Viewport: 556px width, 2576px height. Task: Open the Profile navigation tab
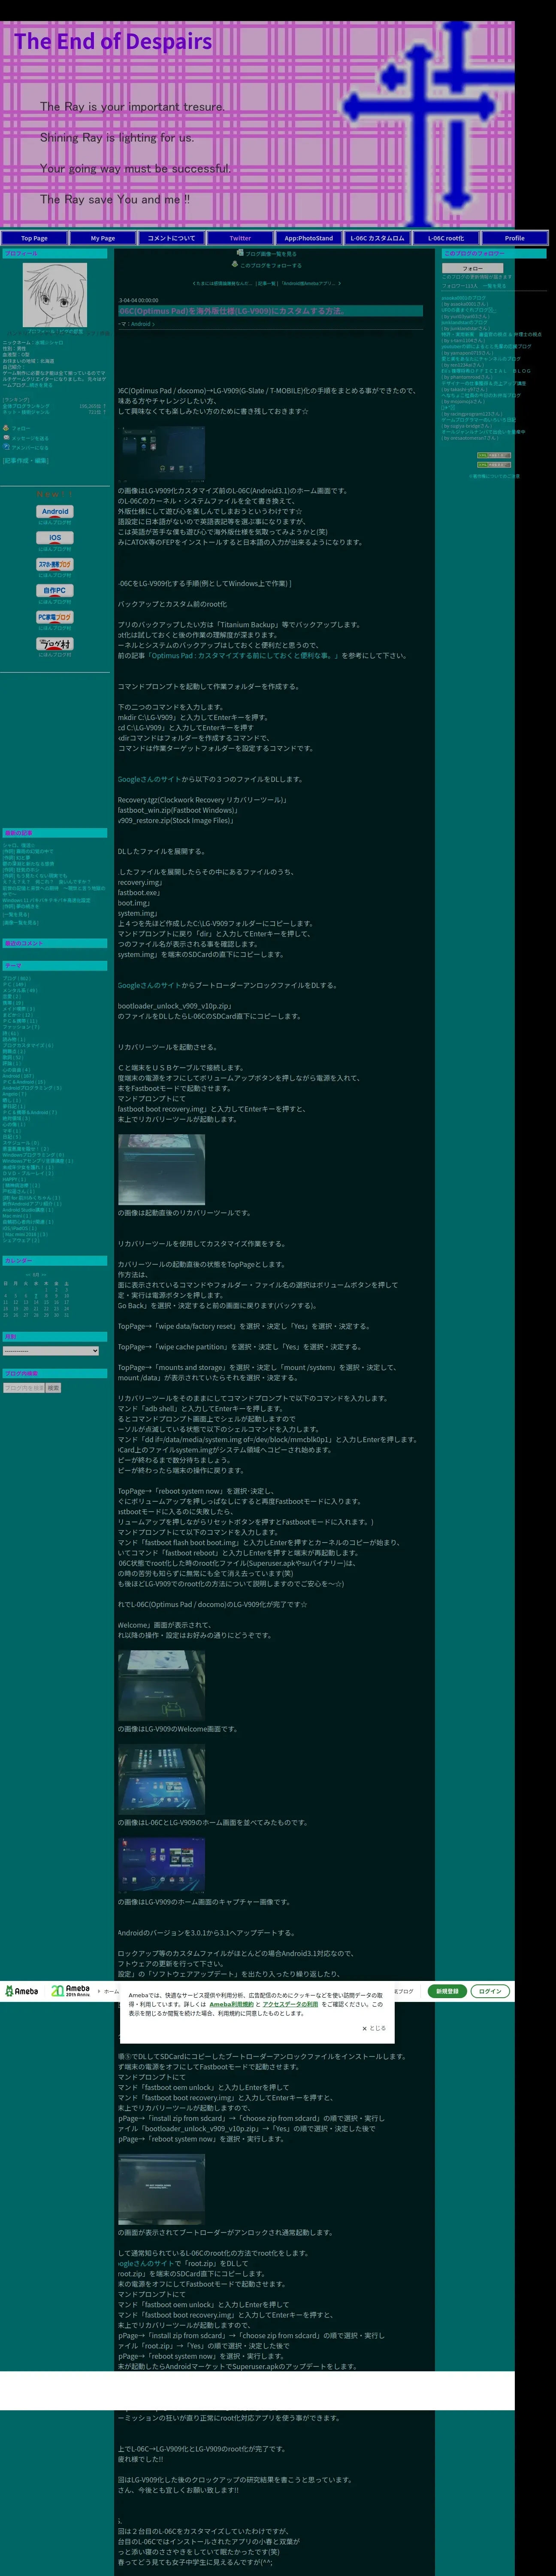pyautogui.click(x=514, y=238)
